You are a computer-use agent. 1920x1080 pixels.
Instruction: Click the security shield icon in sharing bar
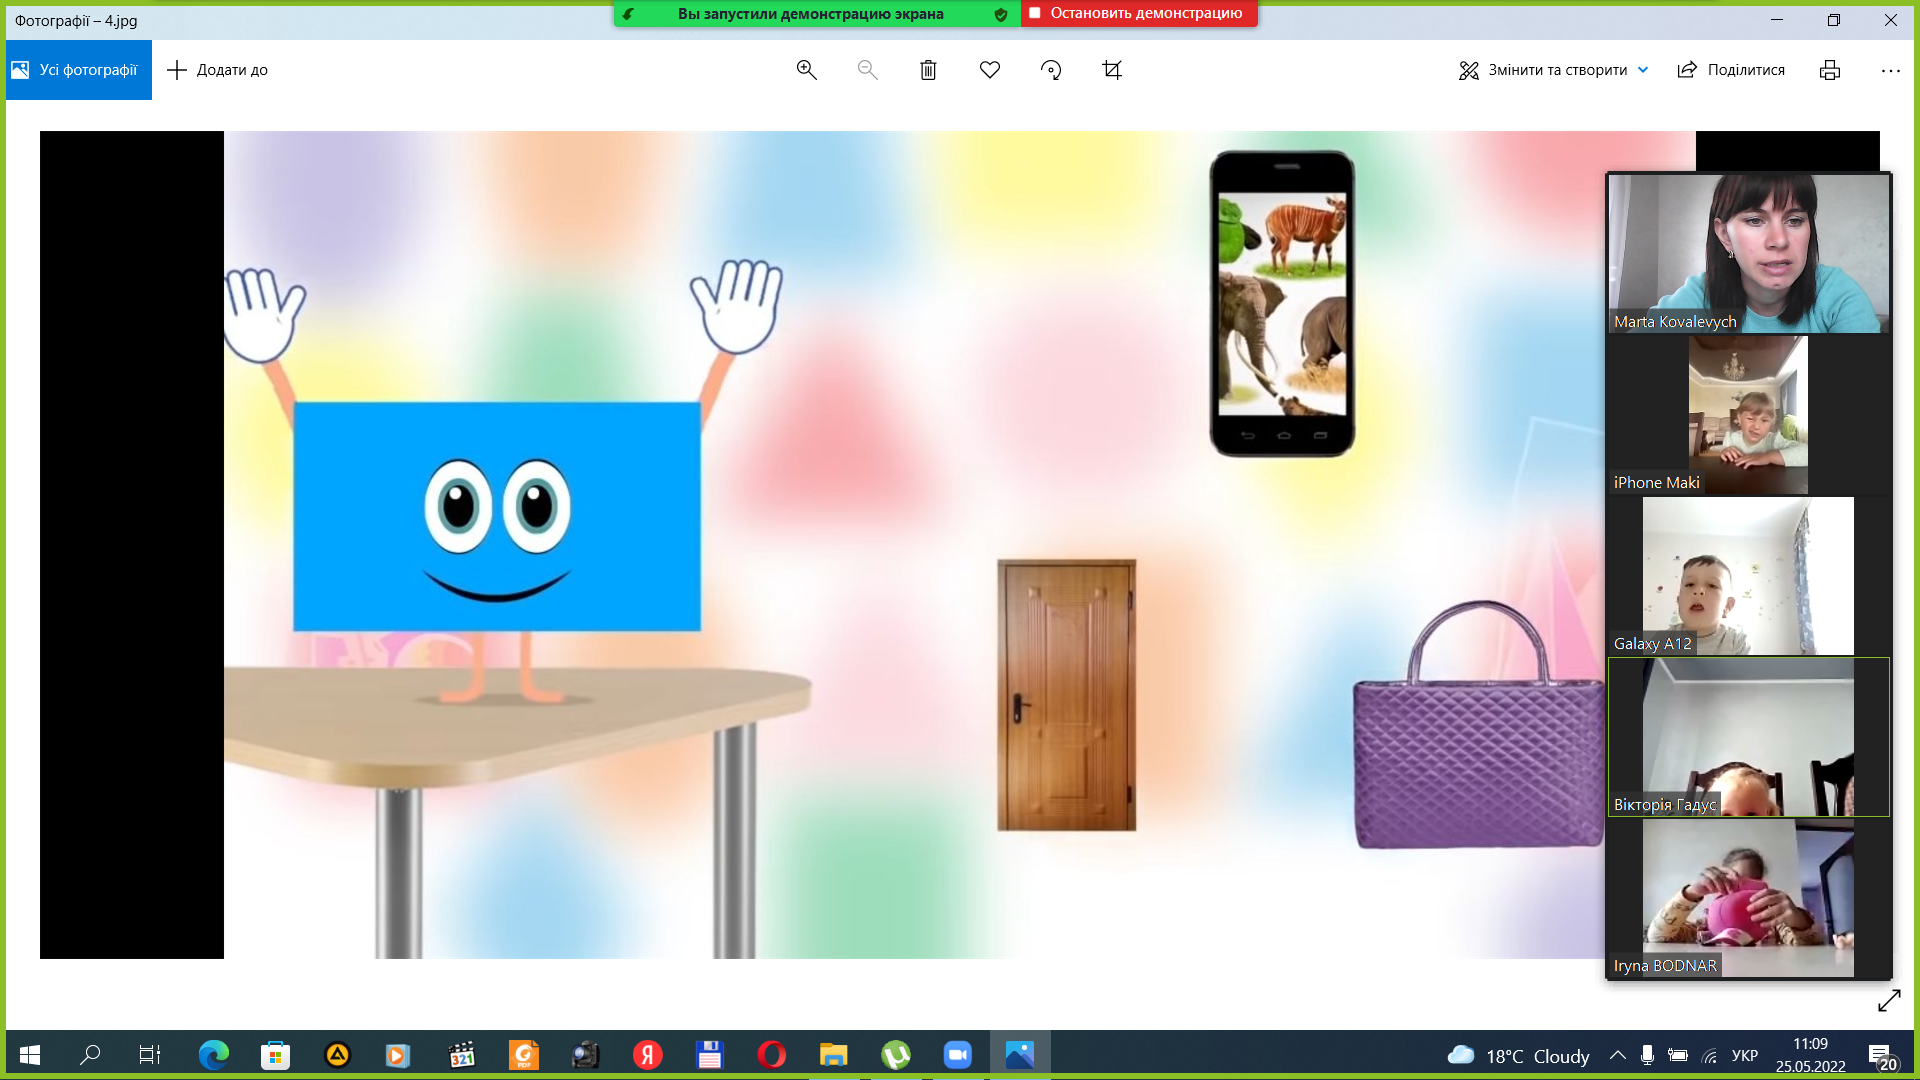(x=1001, y=14)
